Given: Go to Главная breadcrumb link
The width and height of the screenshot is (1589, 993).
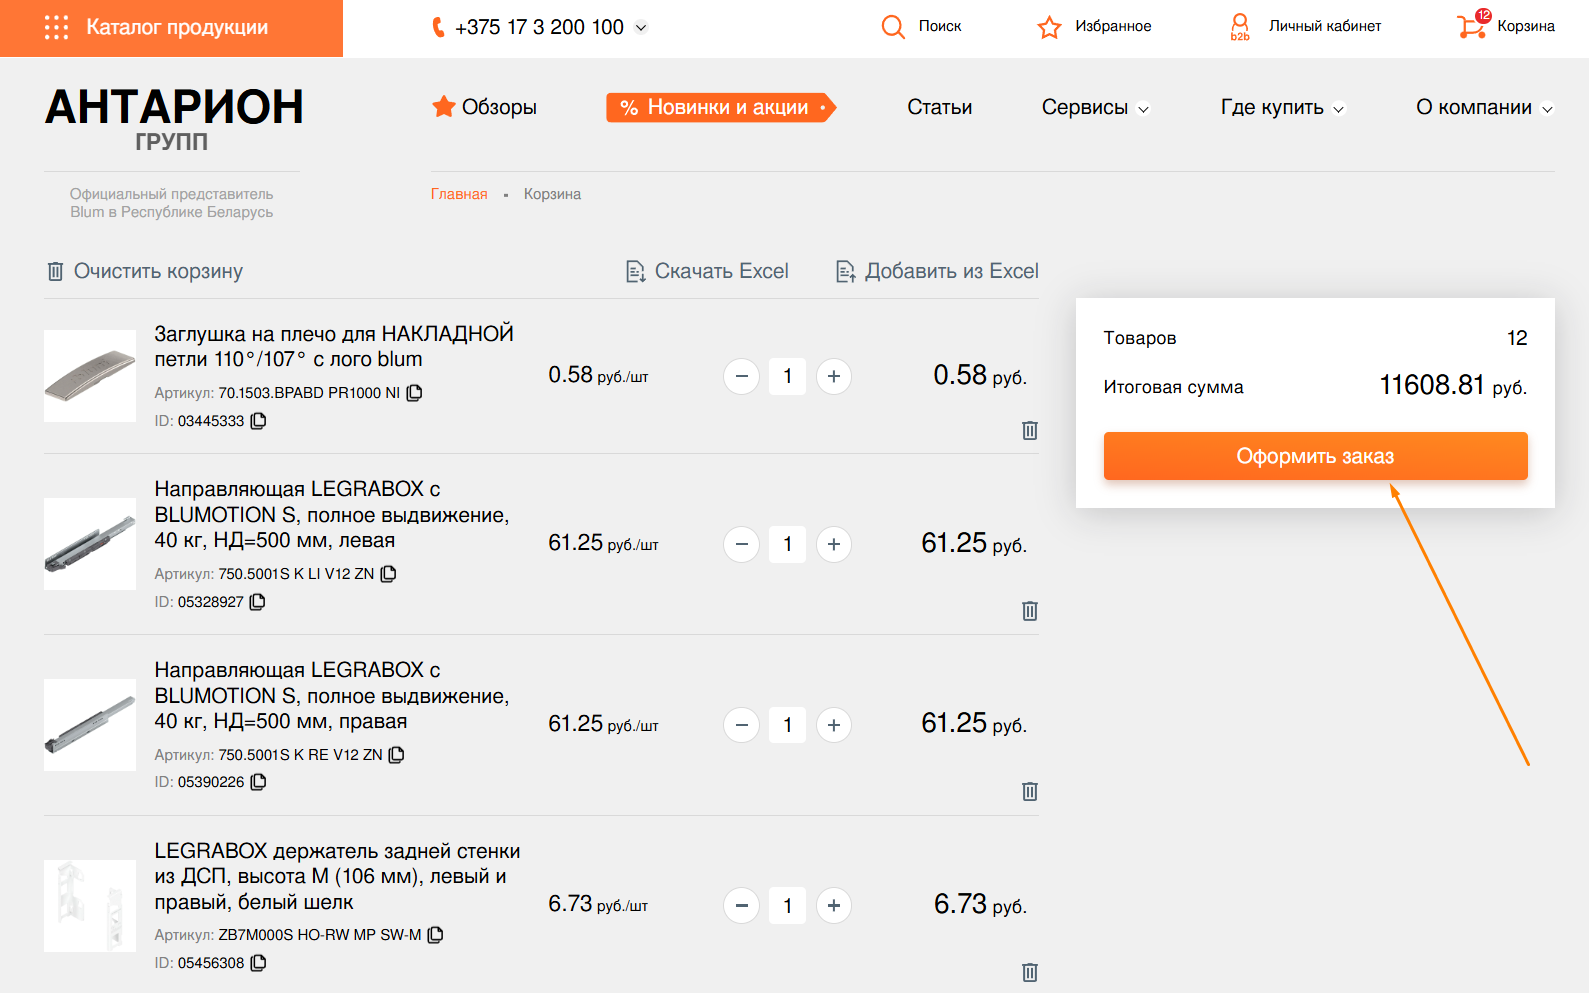Looking at the screenshot, I should point(459,194).
